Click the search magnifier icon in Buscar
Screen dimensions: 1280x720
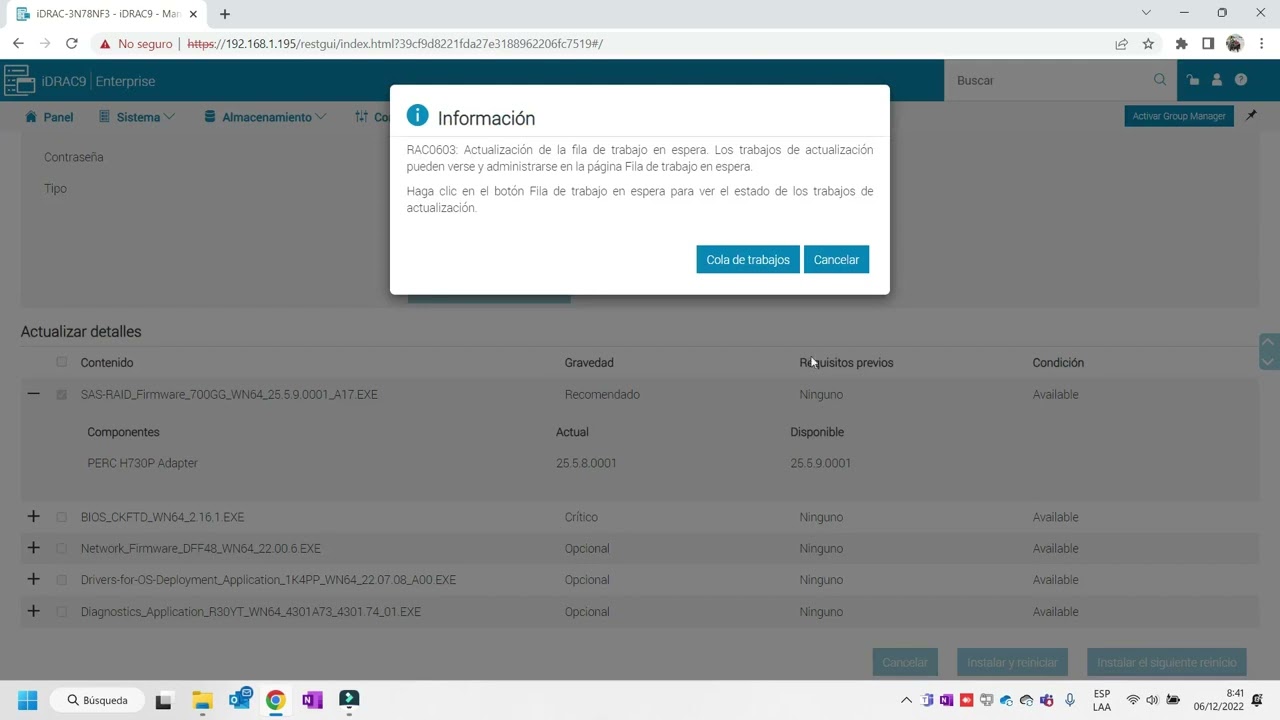1160,80
